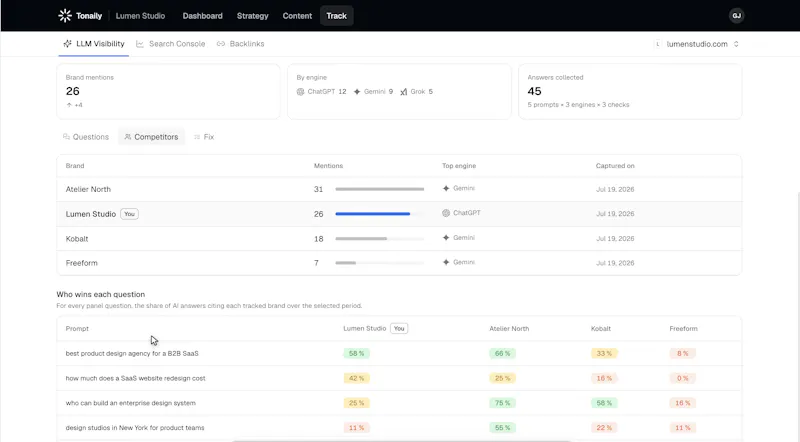The height and width of the screenshot is (442, 800).
Task: Click the Answers collected value 45
Action: click(534, 91)
